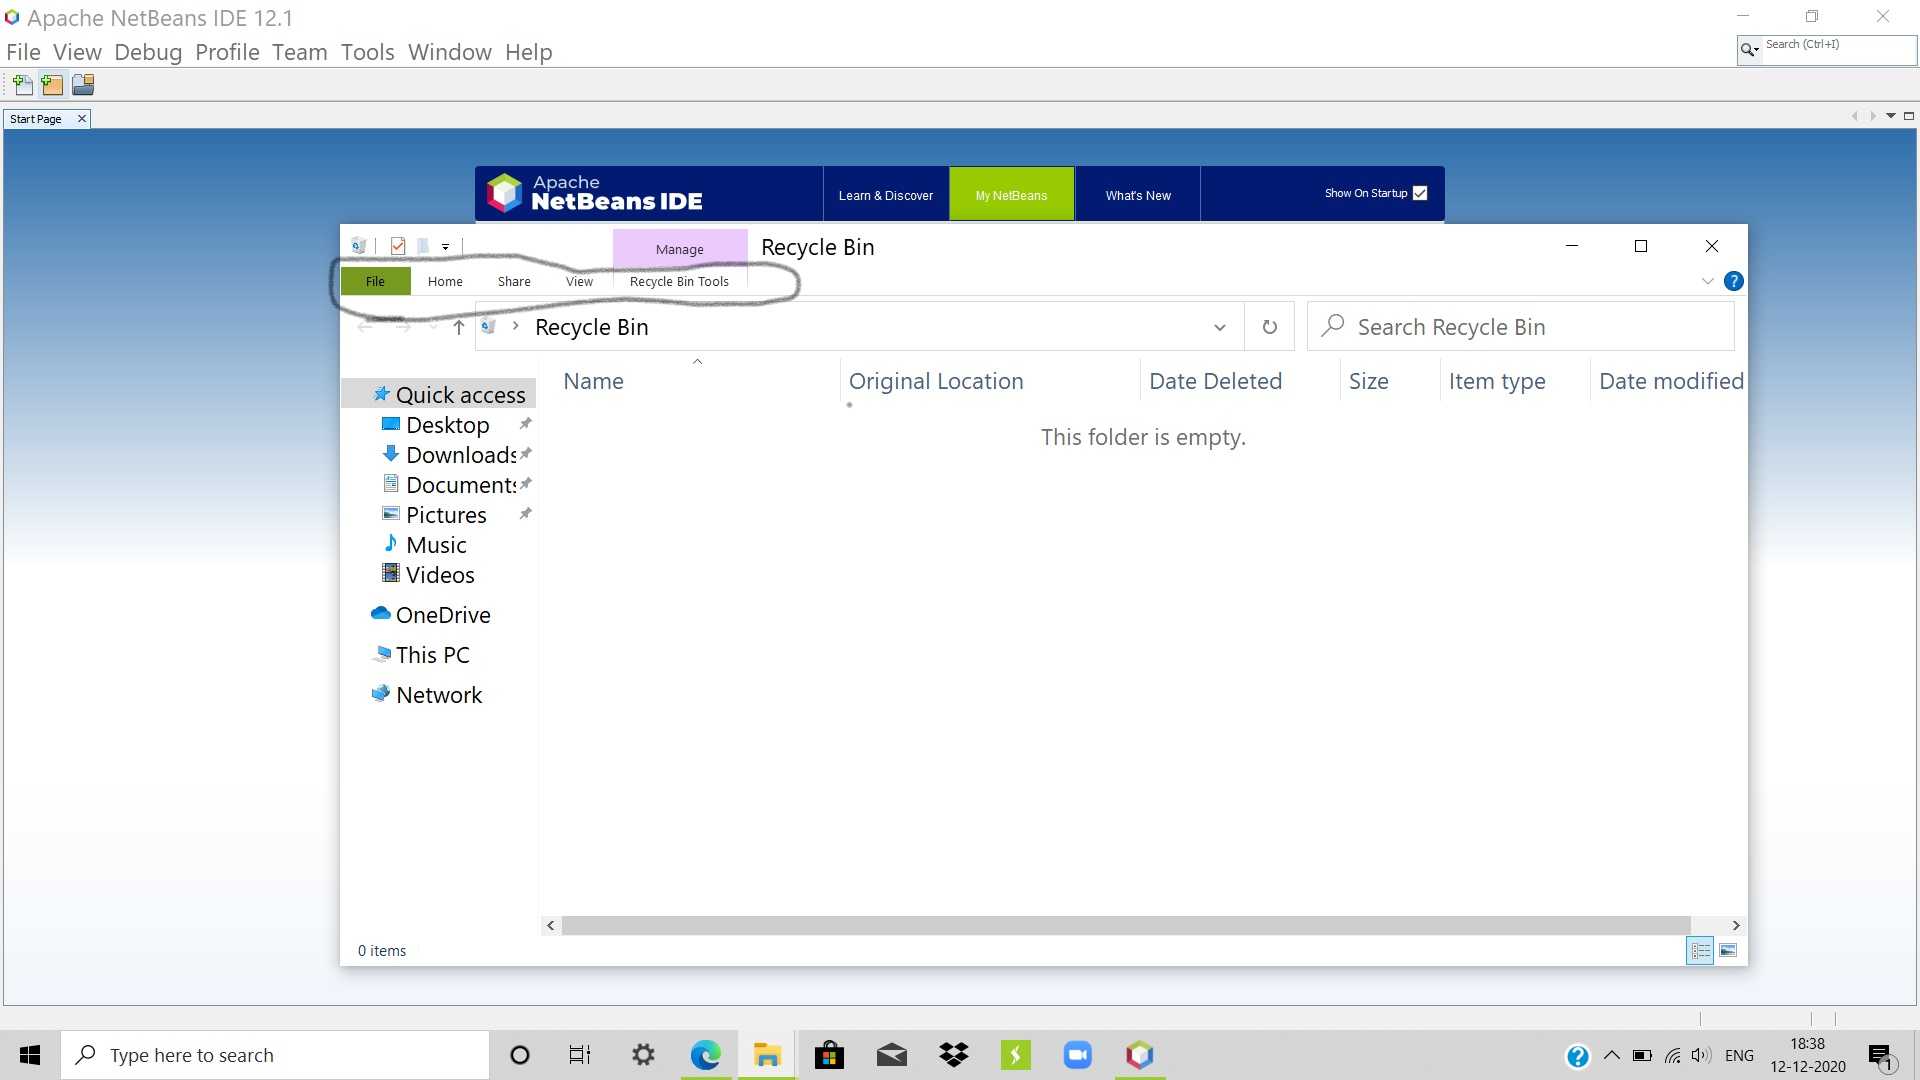Screen dimensions: 1920x1080
Task: Show hidden system tray icons
Action: pos(1612,1055)
